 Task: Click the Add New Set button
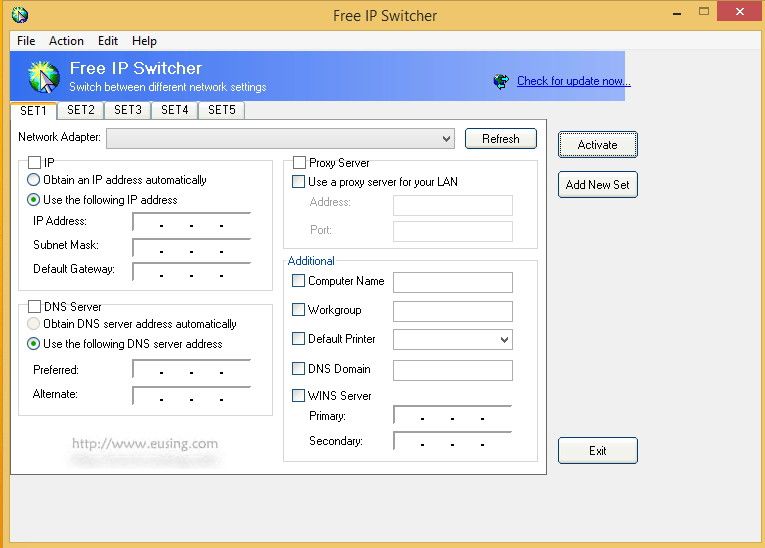click(x=597, y=184)
